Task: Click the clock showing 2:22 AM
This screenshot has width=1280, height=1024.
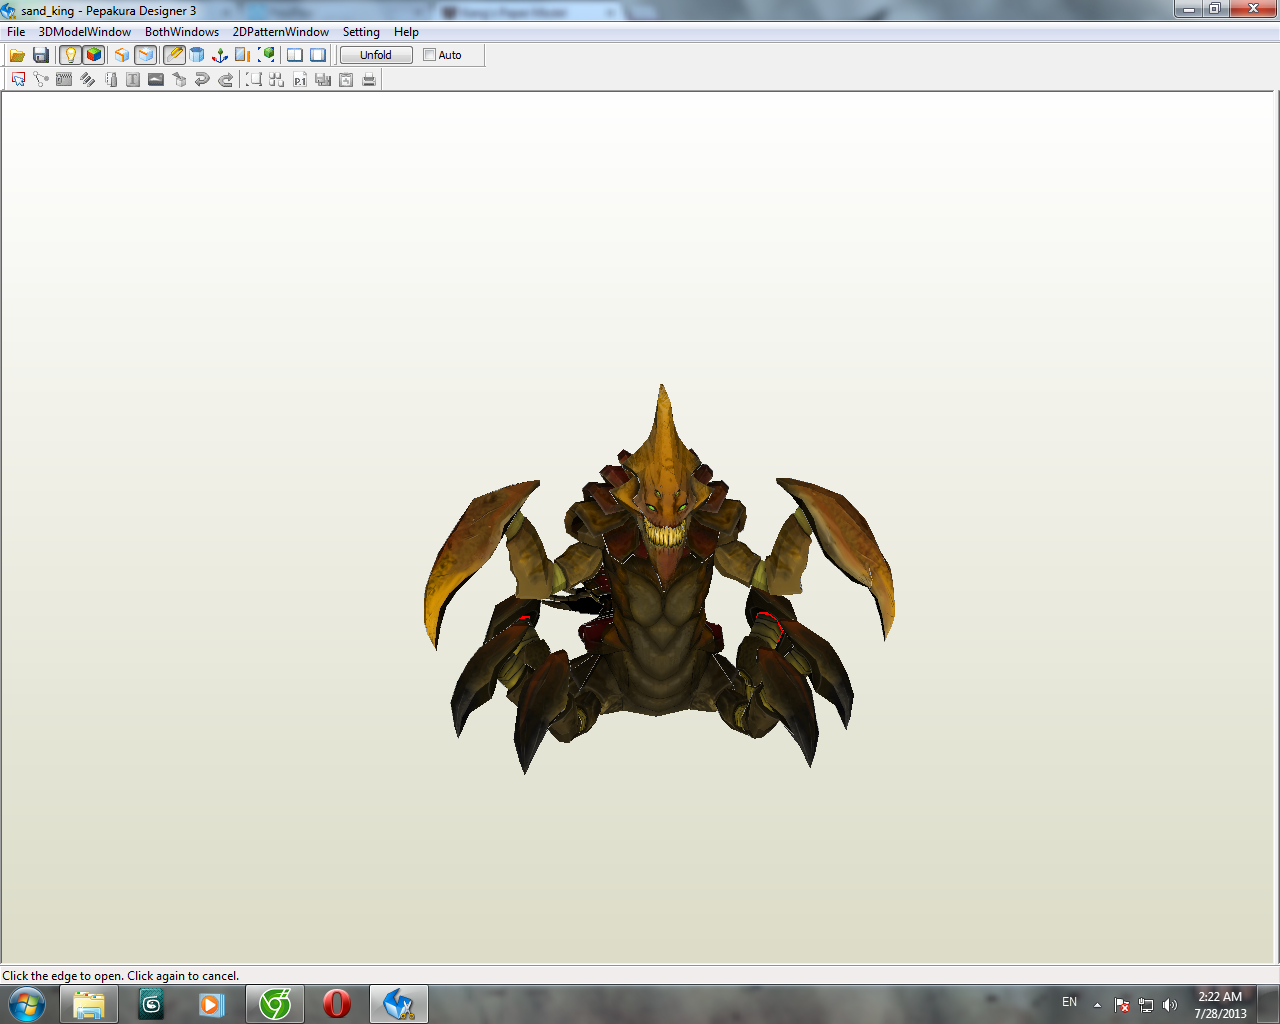Action: 1220,1005
